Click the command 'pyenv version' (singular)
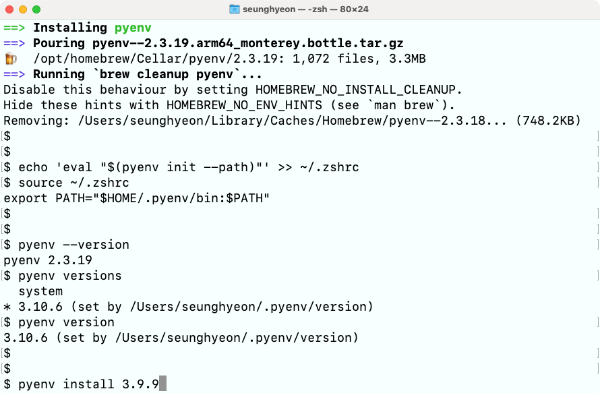Screen dimensions: 600x394 click(66, 322)
